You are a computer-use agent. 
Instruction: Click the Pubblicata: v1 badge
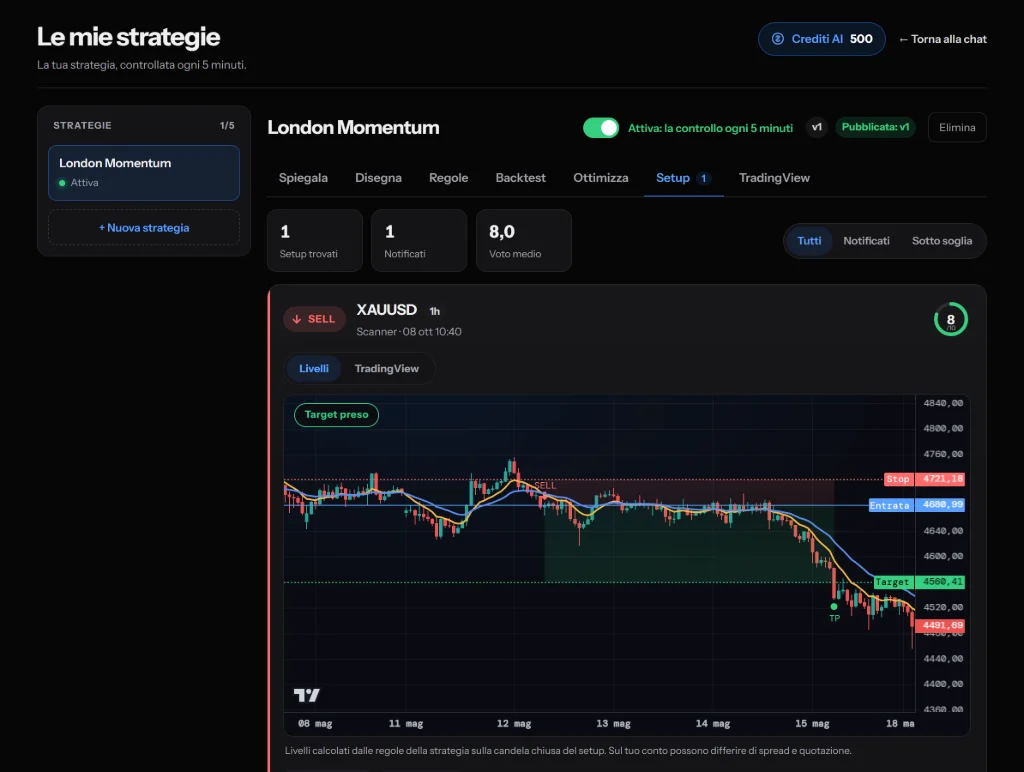click(875, 127)
